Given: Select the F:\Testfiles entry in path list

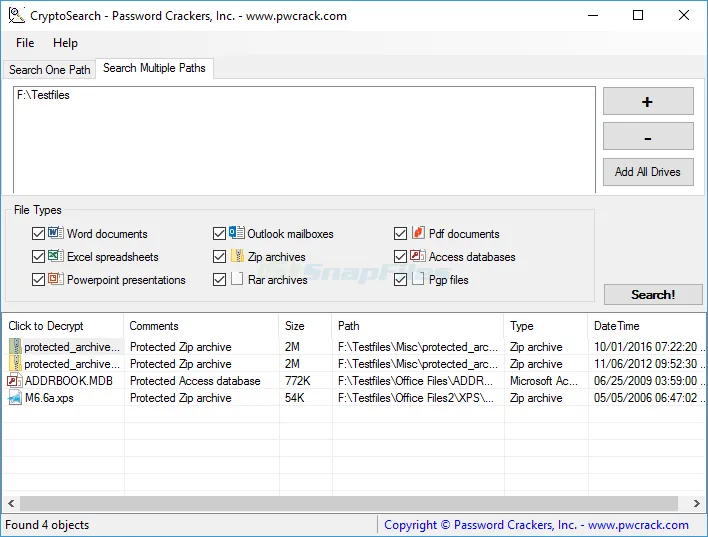Looking at the screenshot, I should pos(43,95).
